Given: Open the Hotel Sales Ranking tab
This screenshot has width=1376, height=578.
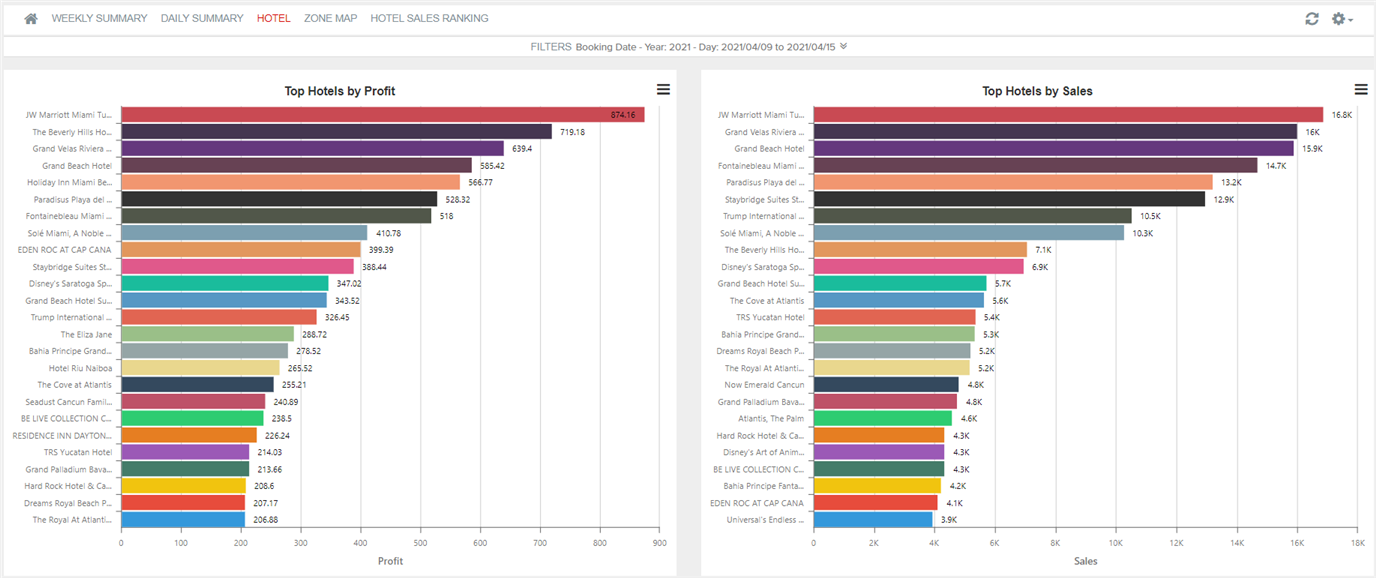Looking at the screenshot, I should coord(430,19).
